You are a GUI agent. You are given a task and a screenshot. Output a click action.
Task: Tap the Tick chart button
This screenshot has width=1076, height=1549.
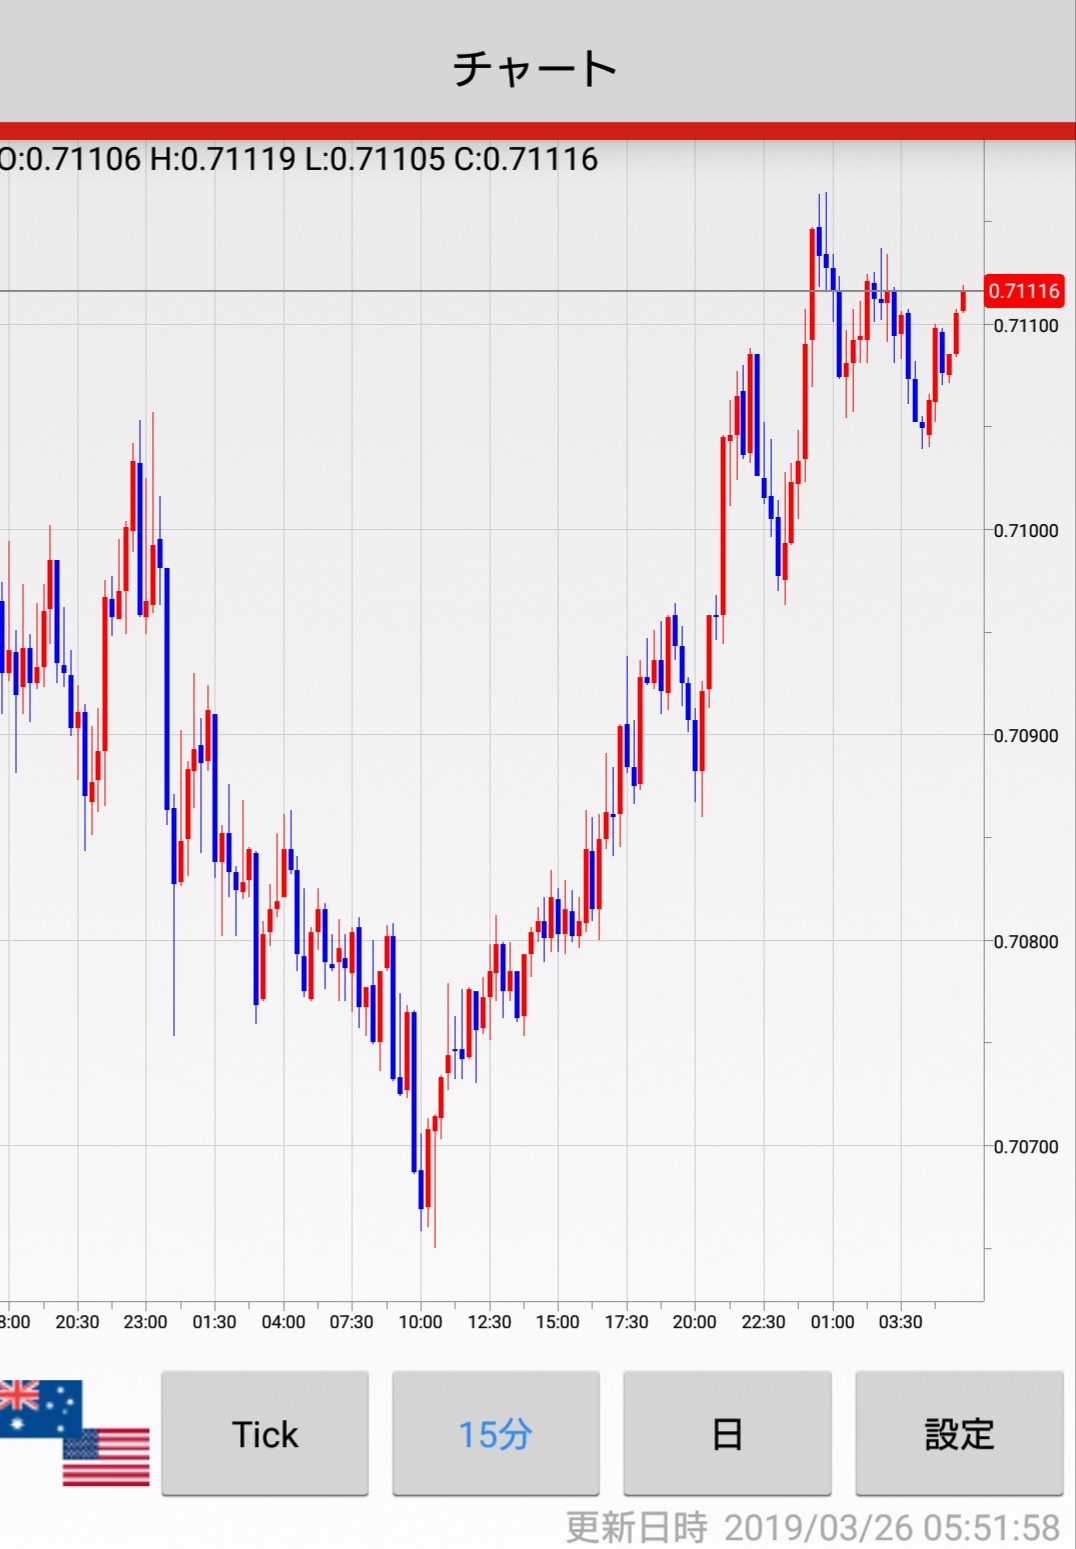(265, 1433)
